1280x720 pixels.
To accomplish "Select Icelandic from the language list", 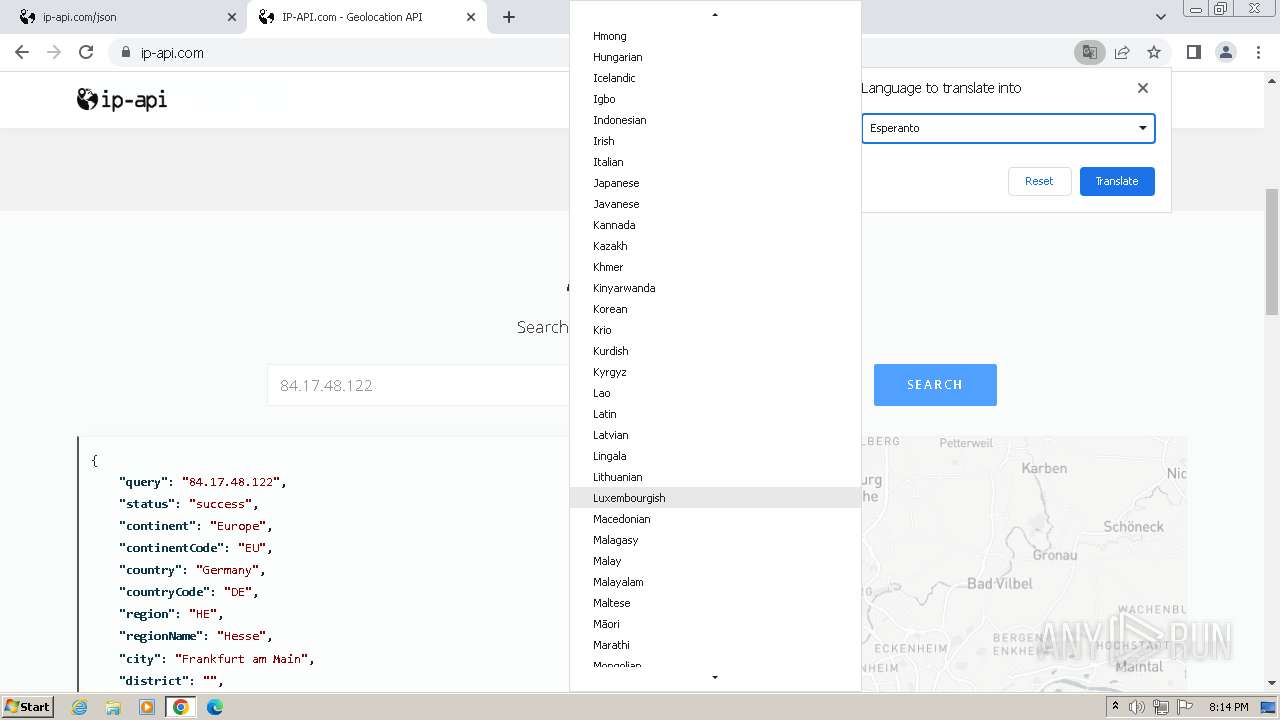I will click(x=715, y=78).
